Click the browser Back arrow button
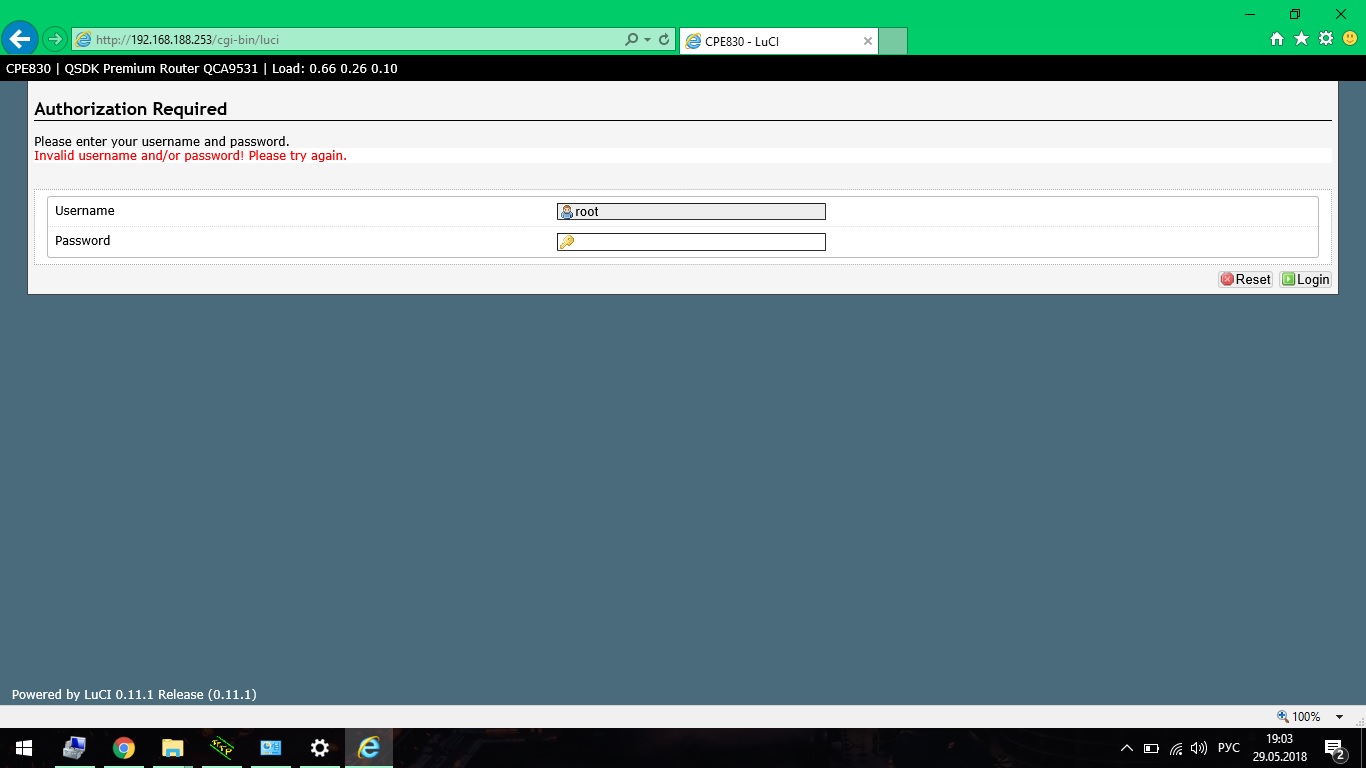Screen dimensions: 1366x768 (x=20, y=39)
